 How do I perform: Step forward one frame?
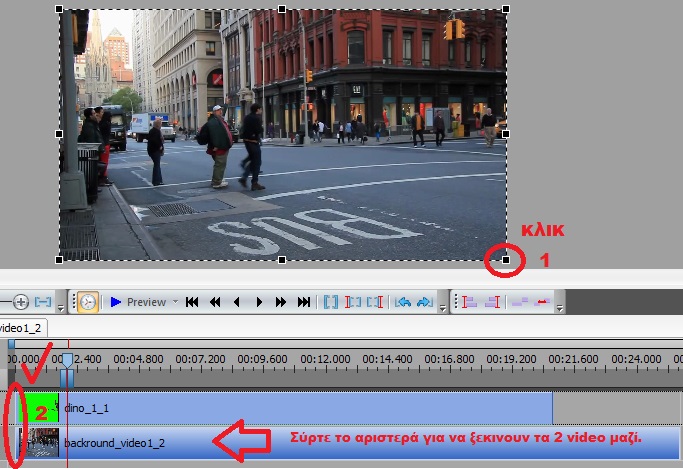click(259, 302)
